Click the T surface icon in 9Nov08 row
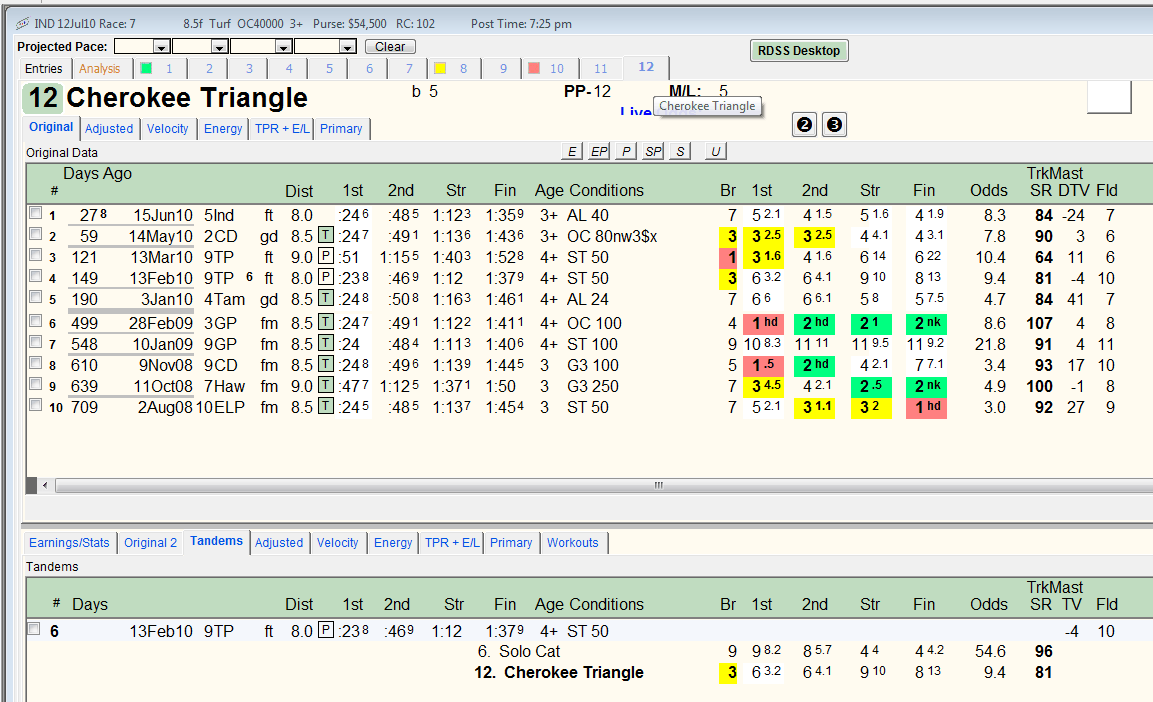Screen dimensions: 1153x702 326,365
